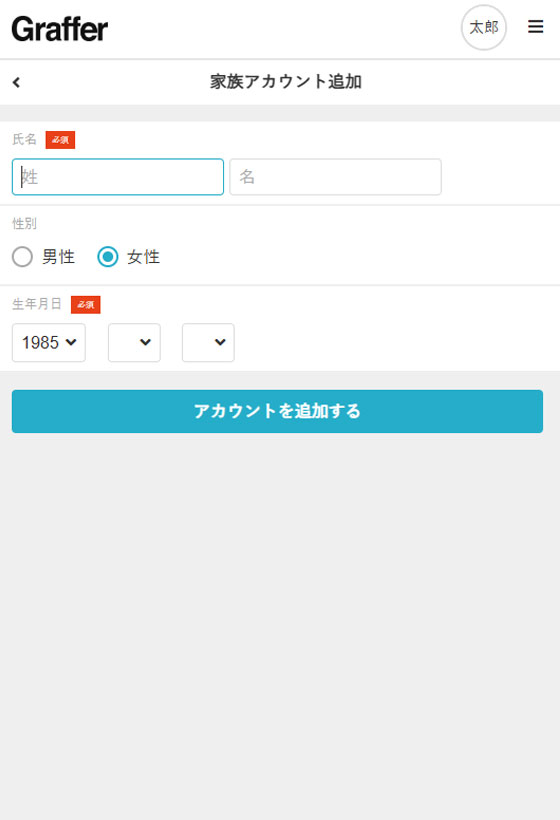Click the 性別 section label
560x820 pixels.
click(x=25, y=224)
